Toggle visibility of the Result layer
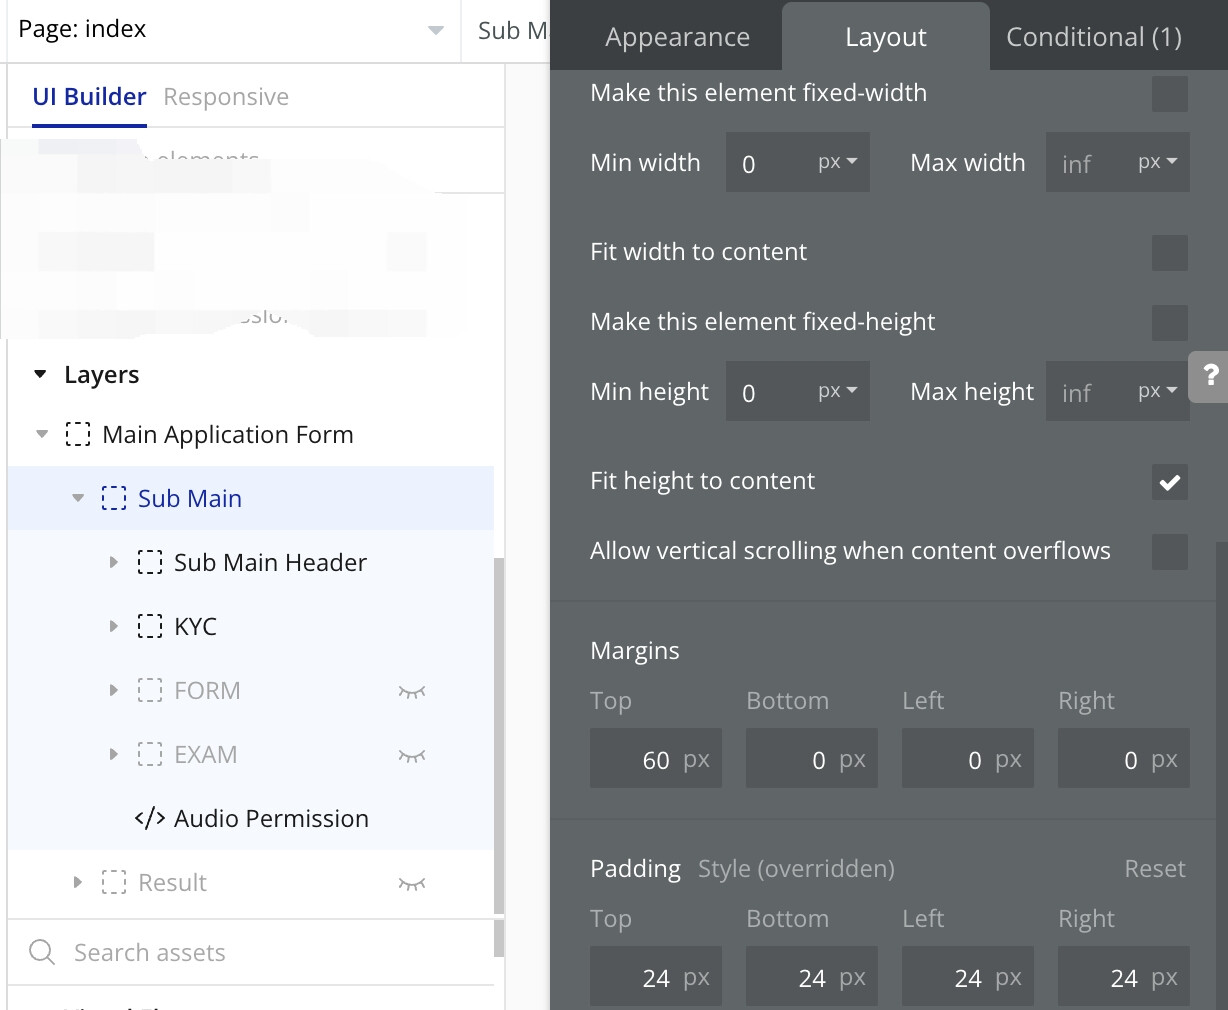The height and width of the screenshot is (1010, 1228). click(x=412, y=883)
